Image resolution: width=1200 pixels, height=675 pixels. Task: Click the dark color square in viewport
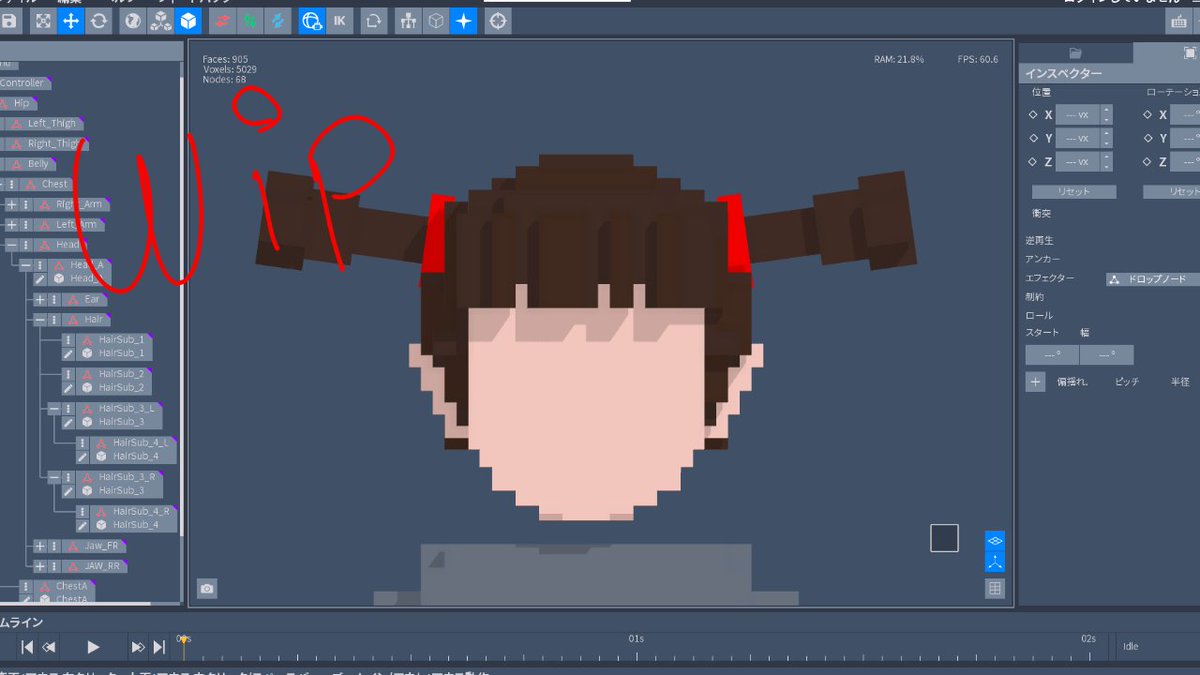[x=944, y=538]
